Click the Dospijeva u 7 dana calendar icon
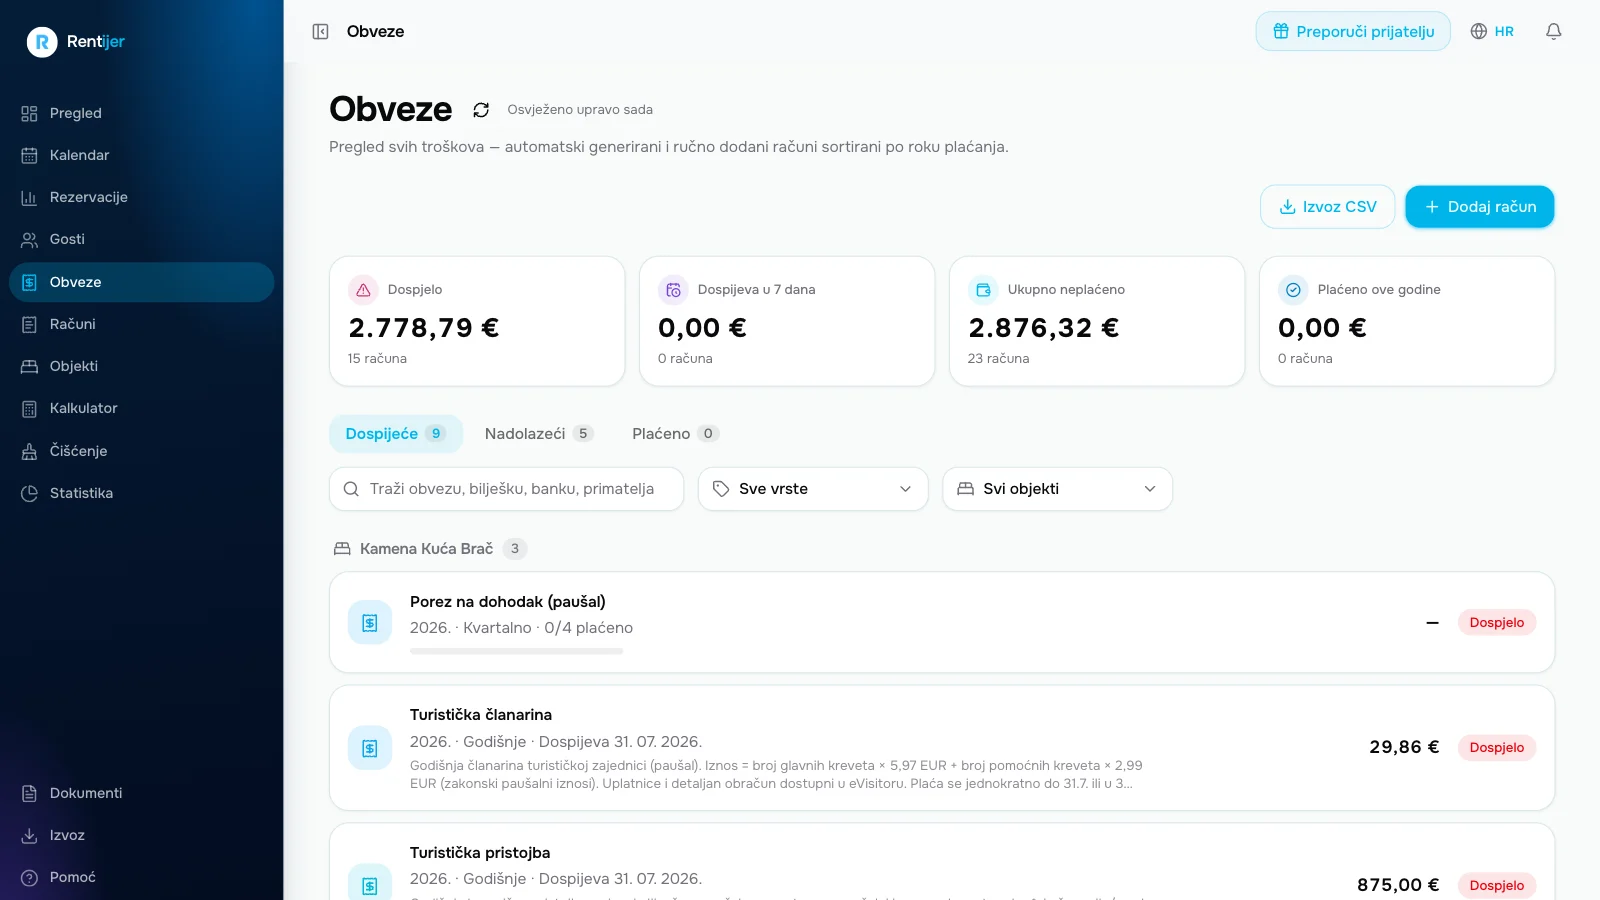1600x900 pixels. click(673, 290)
